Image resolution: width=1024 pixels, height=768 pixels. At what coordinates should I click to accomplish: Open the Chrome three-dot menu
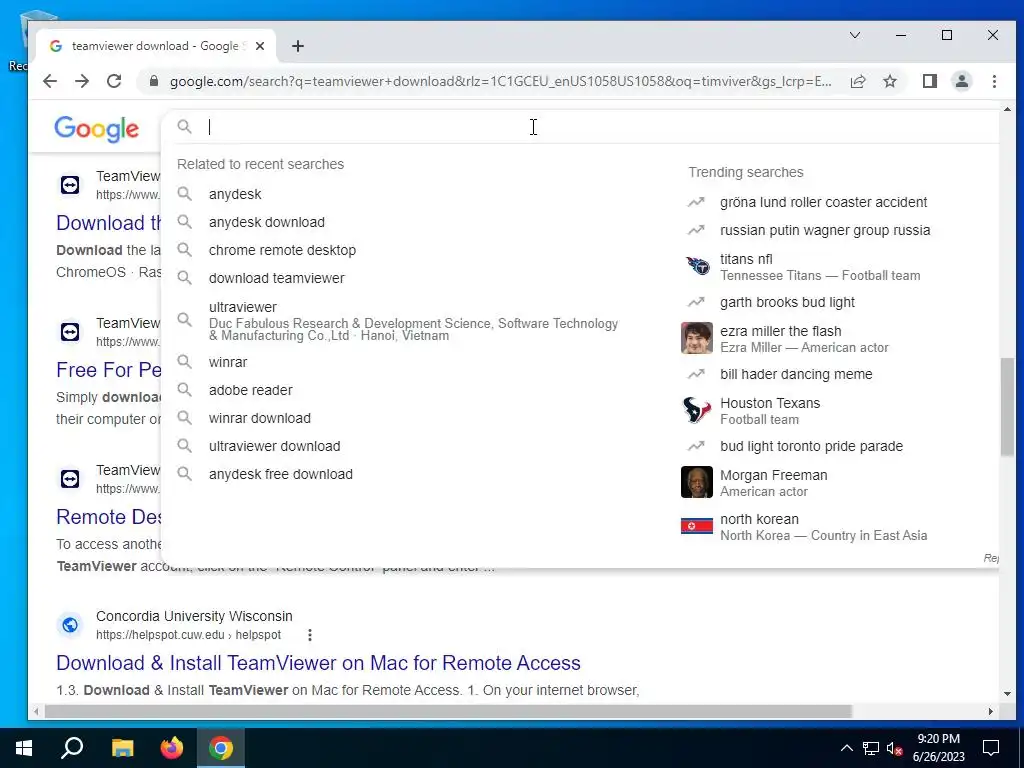994,81
